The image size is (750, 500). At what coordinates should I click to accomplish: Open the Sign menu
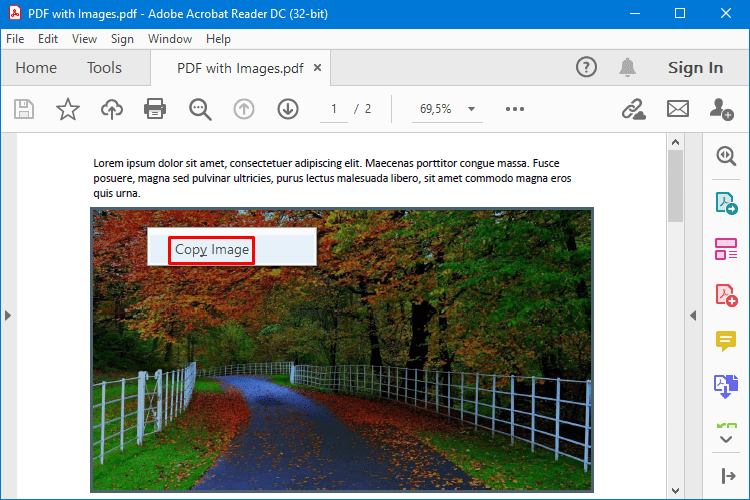(x=122, y=39)
